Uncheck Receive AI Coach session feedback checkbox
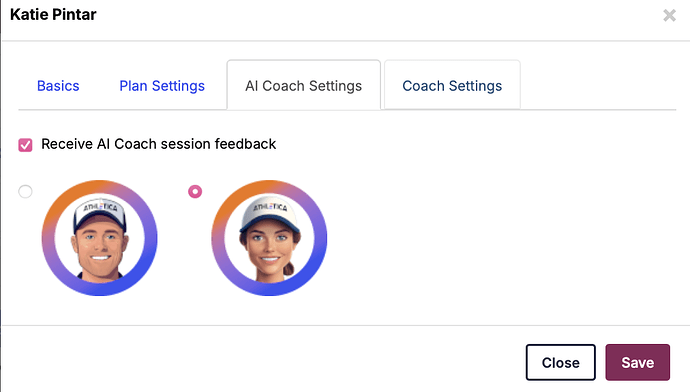Screen dimensions: 690x392 point(25,145)
